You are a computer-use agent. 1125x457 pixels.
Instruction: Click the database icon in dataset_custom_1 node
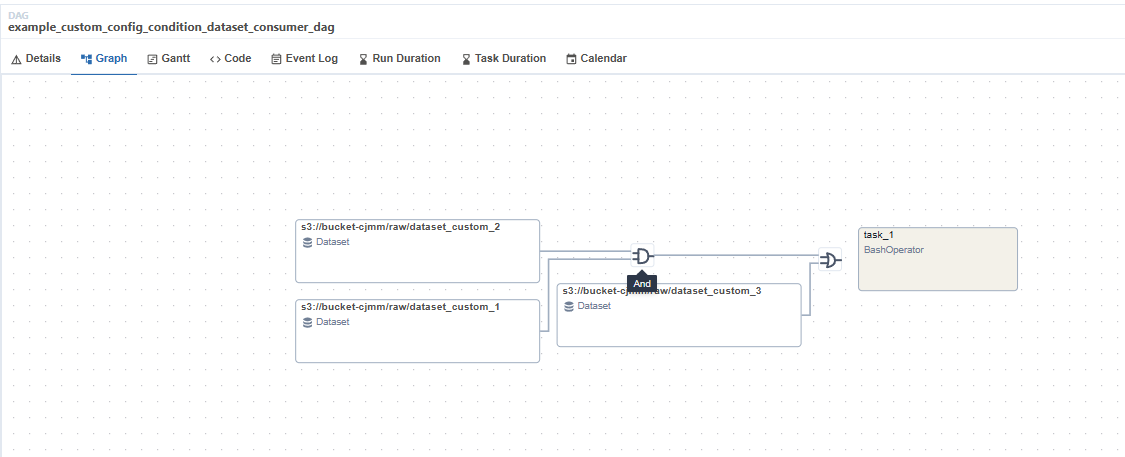tap(308, 322)
